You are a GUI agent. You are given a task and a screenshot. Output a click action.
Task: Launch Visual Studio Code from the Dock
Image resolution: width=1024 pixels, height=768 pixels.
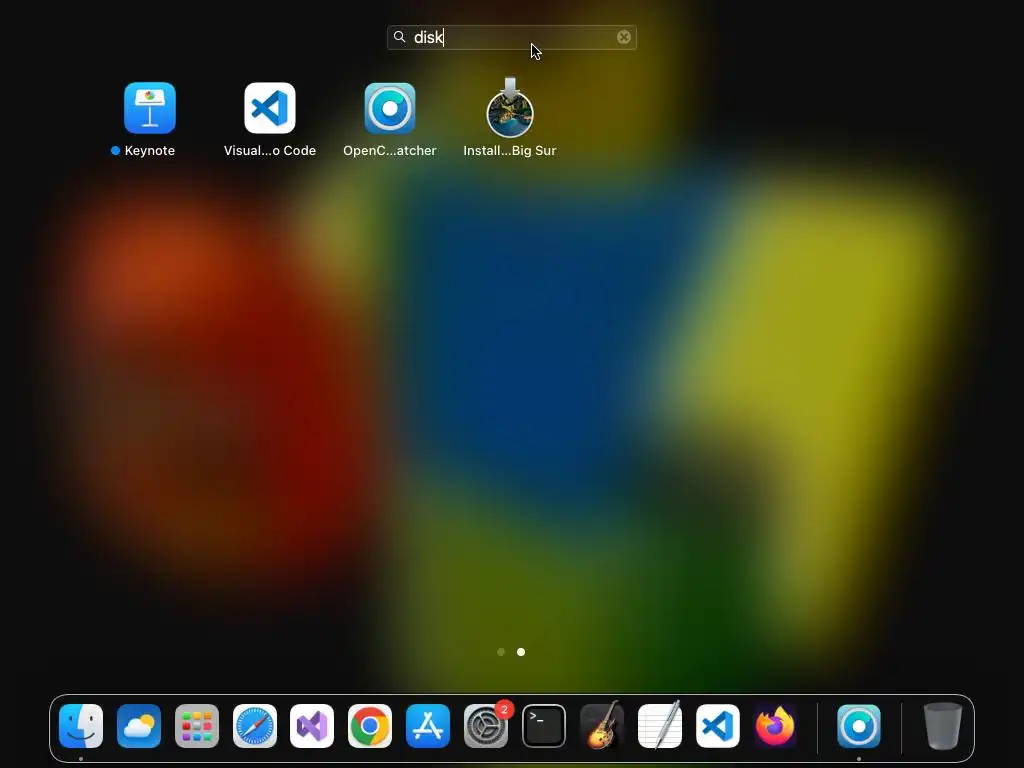pos(718,726)
